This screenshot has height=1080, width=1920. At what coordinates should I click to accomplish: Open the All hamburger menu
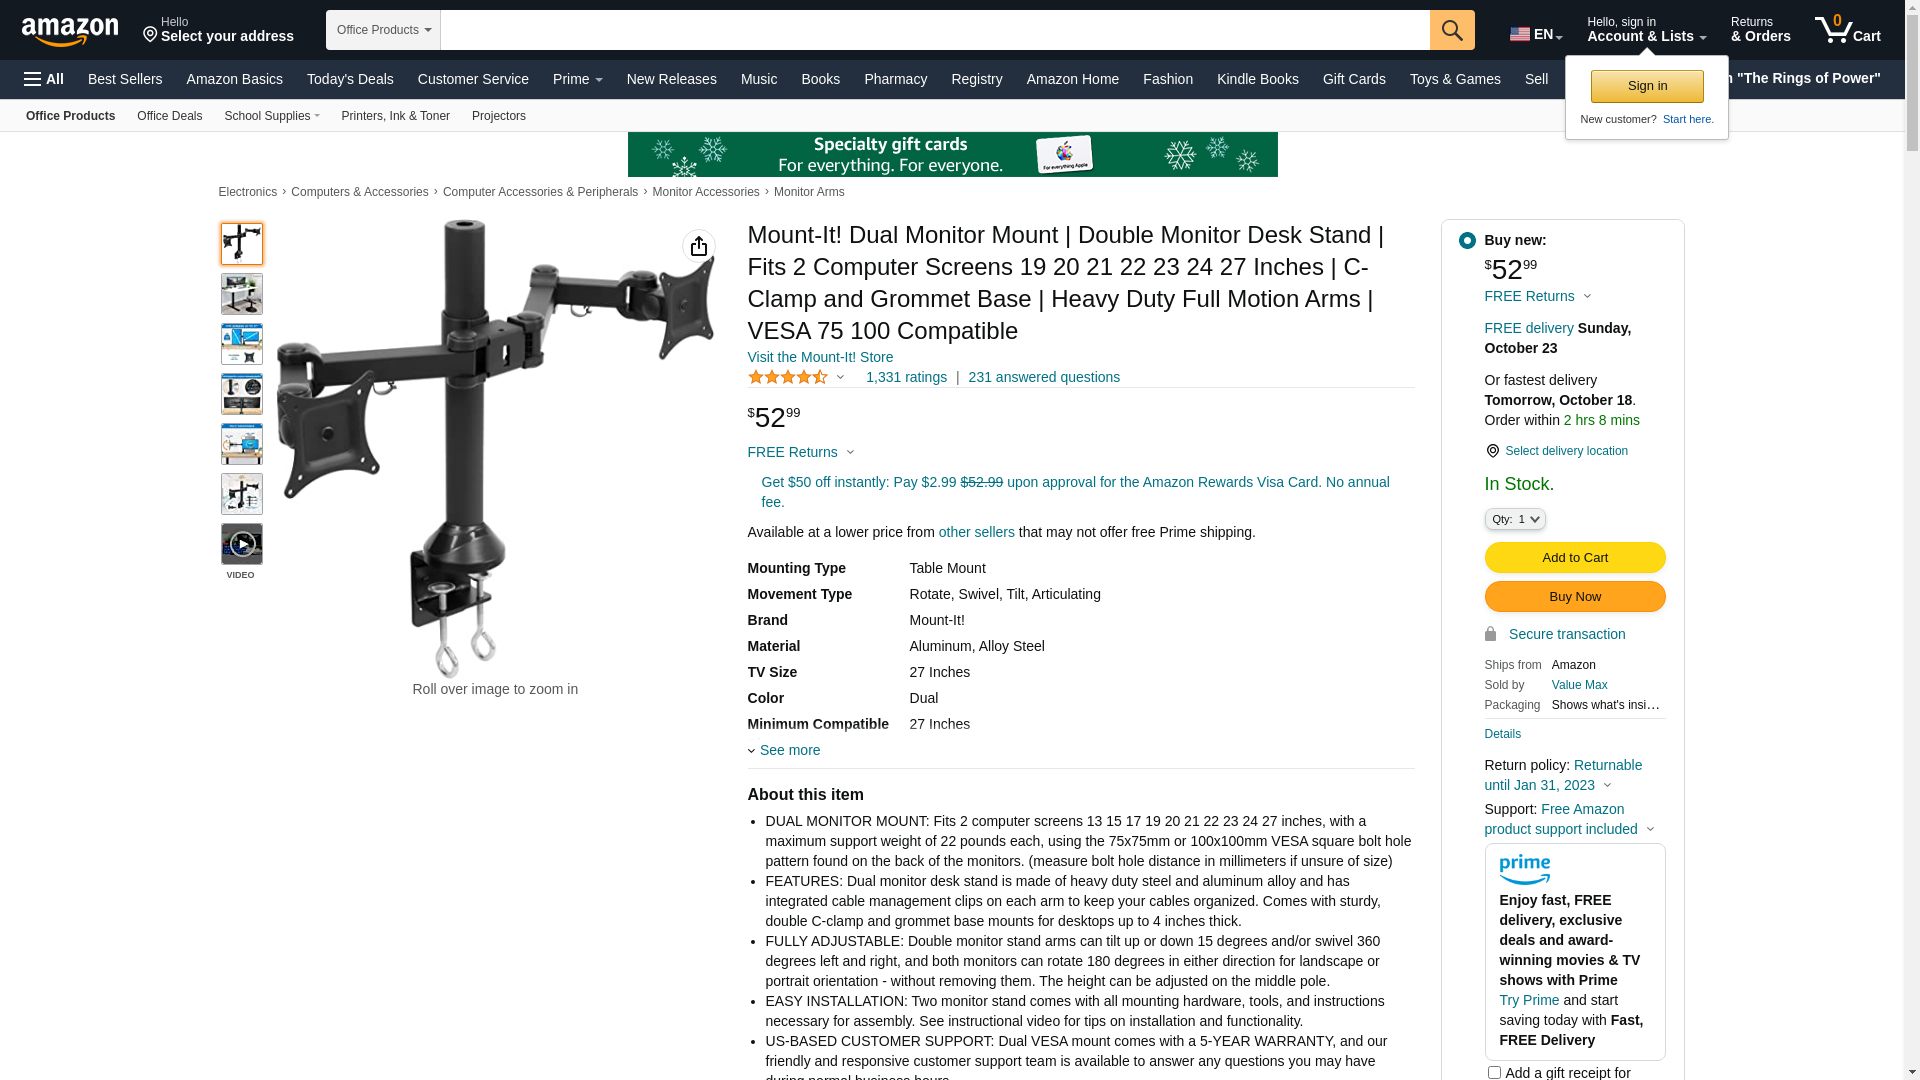coord(44,79)
